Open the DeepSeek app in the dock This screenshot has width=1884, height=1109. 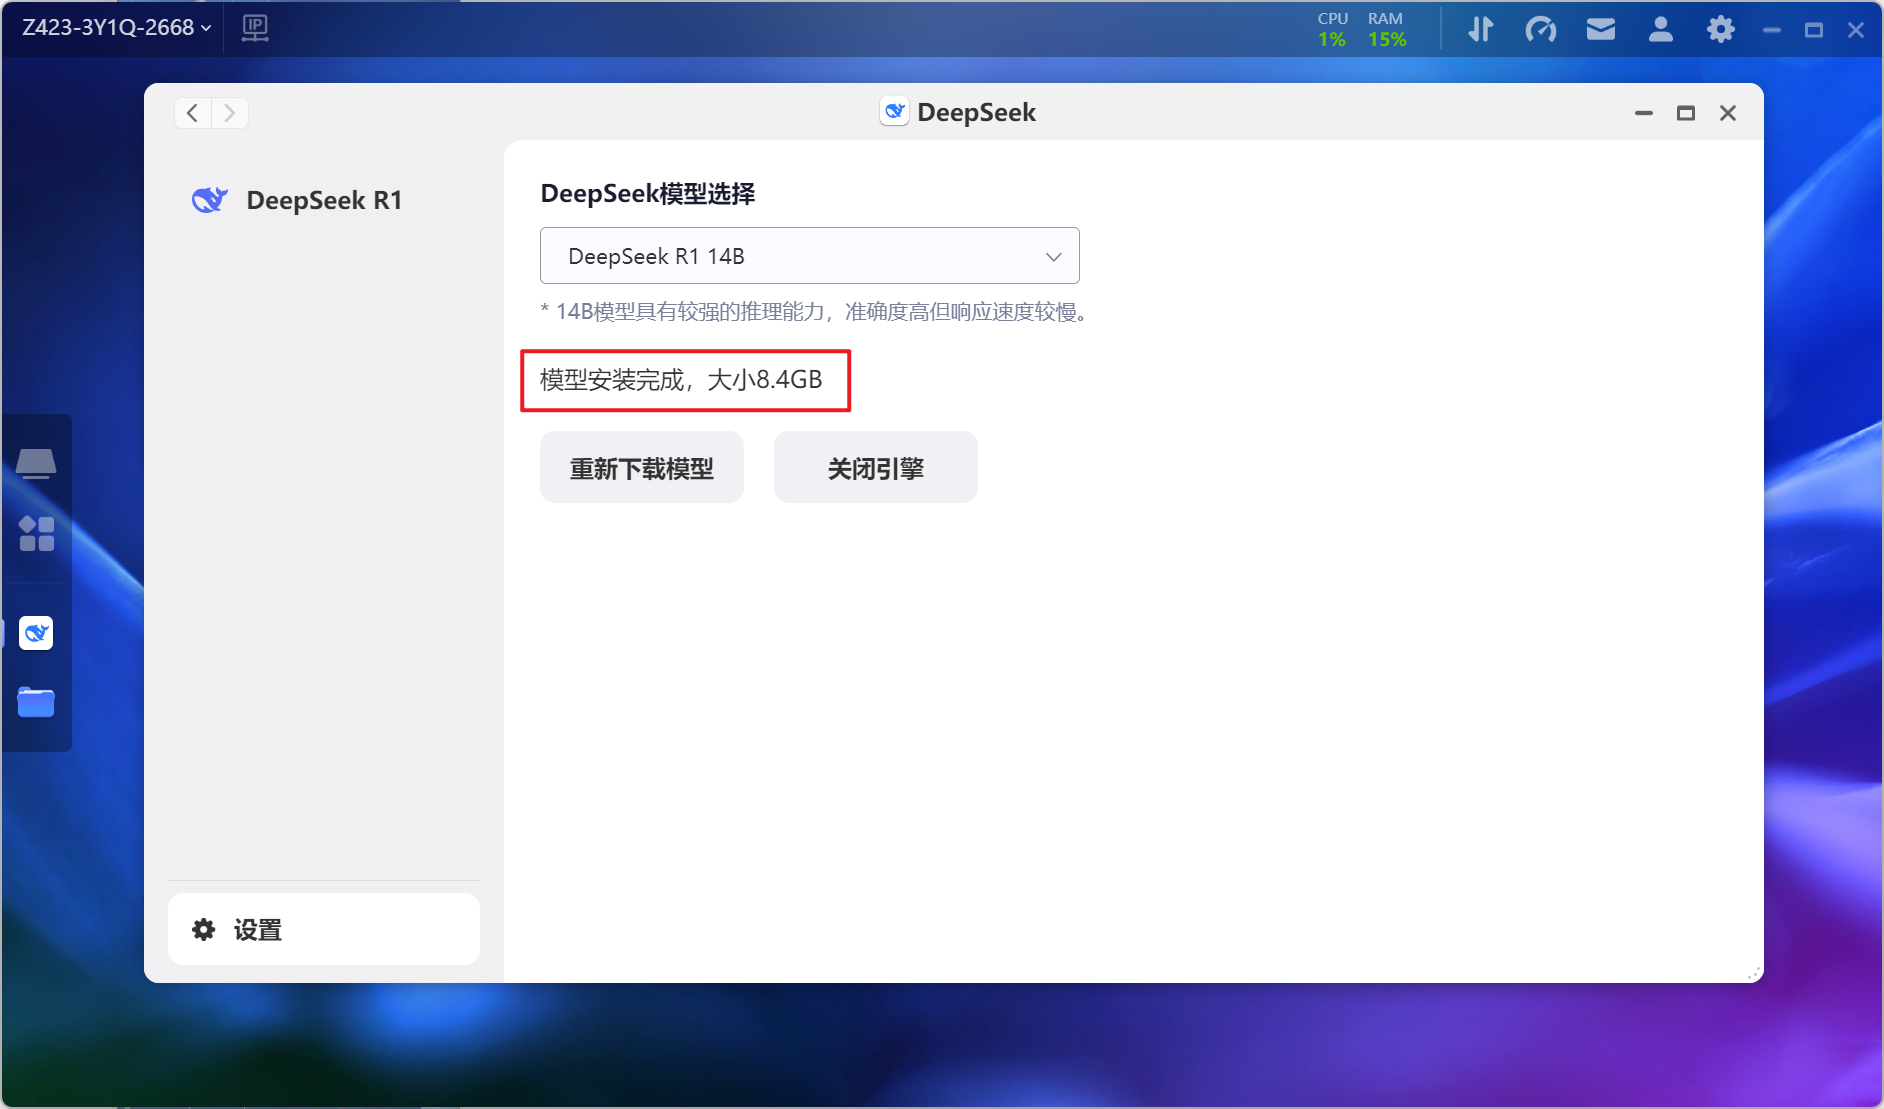point(36,633)
